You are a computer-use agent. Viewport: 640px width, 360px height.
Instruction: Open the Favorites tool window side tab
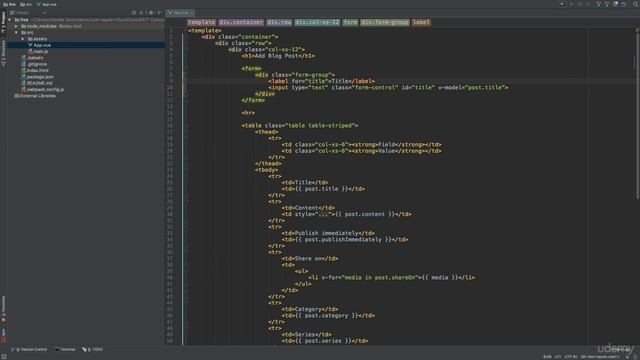pyautogui.click(x=3, y=309)
